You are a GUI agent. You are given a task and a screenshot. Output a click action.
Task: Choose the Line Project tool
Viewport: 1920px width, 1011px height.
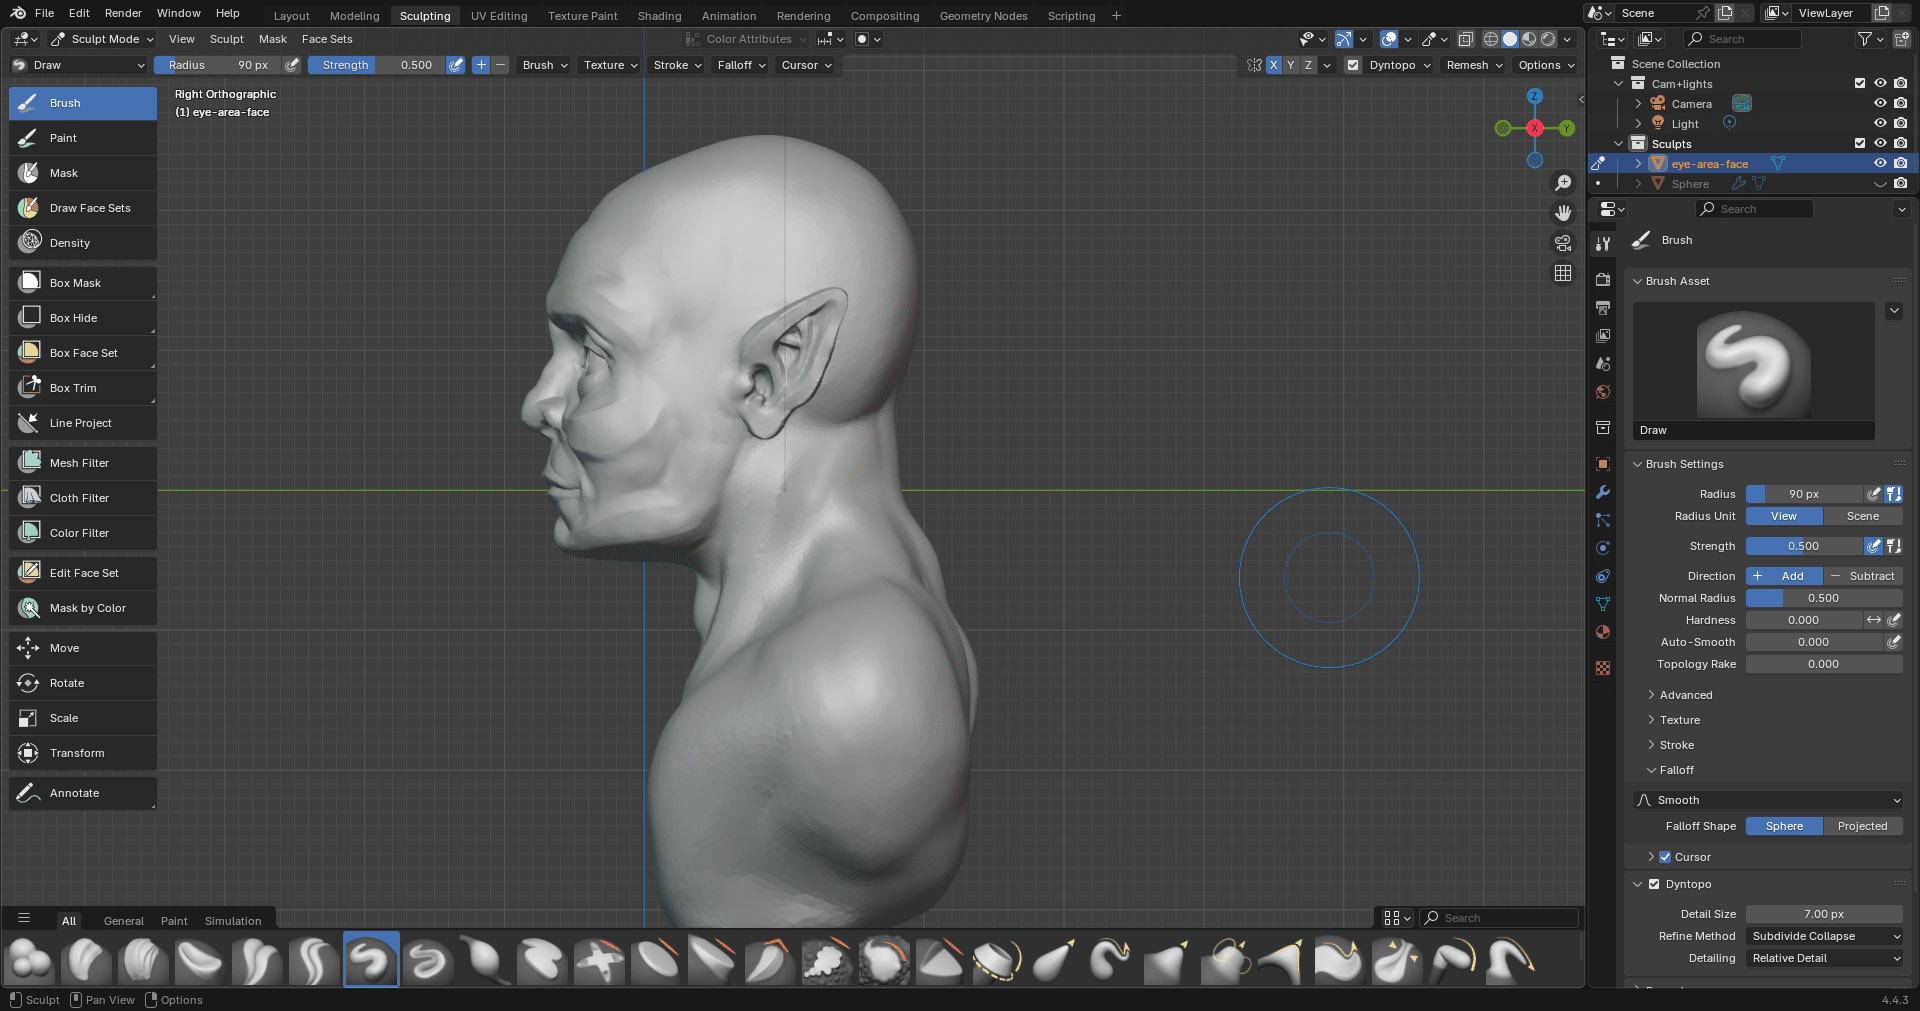tap(82, 423)
